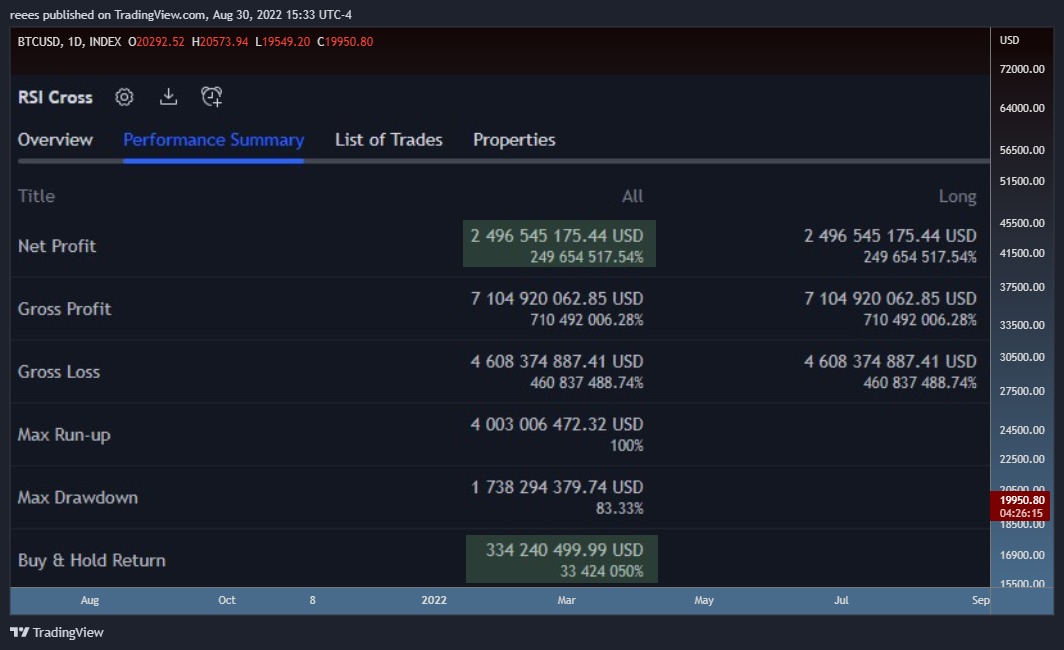Click the current price label 19950.80
This screenshot has height=650, width=1064.
[x=1022, y=500]
